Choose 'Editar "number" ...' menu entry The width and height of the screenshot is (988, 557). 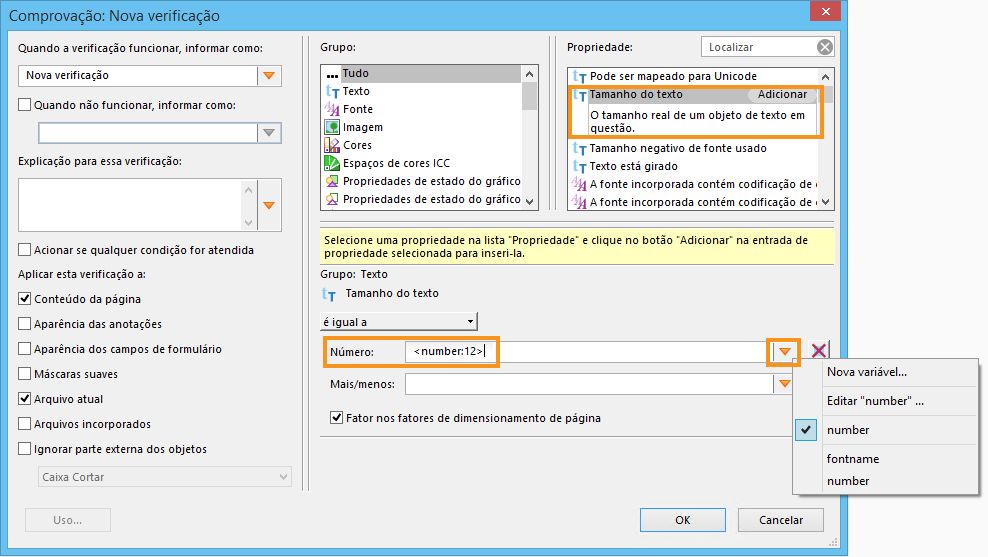[x=885, y=401]
